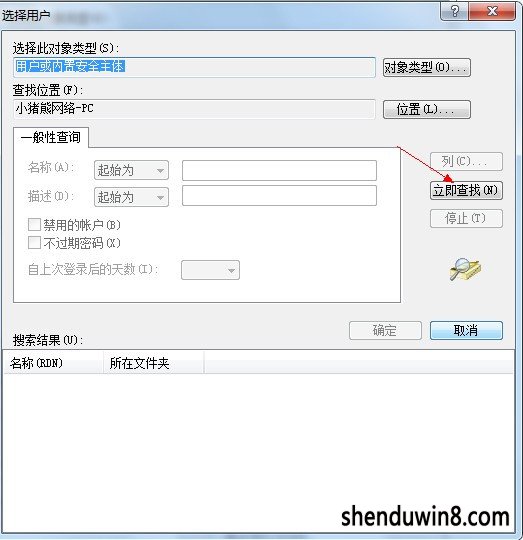The height and width of the screenshot is (540, 523).
Task: Open the 名称 condition dropdown 起始为
Action: pos(132,170)
